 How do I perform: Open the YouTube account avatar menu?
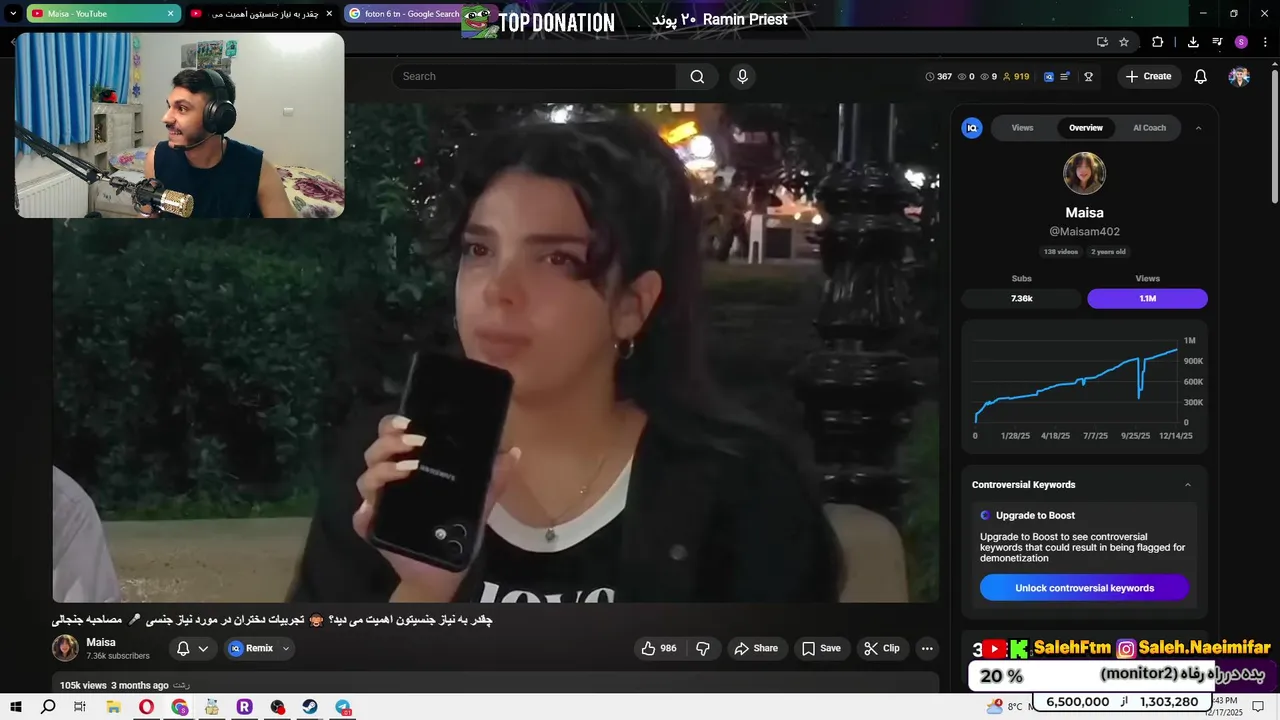(x=1239, y=76)
